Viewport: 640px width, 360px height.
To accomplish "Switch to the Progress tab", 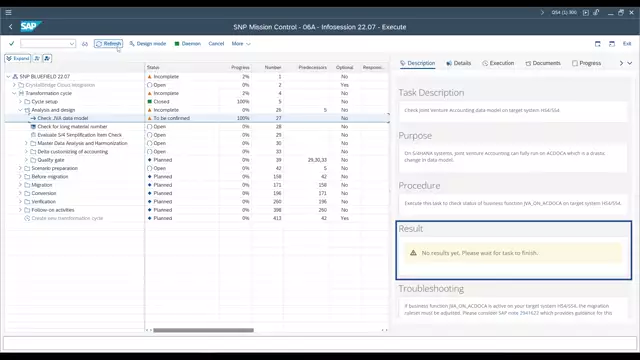I will click(587, 63).
